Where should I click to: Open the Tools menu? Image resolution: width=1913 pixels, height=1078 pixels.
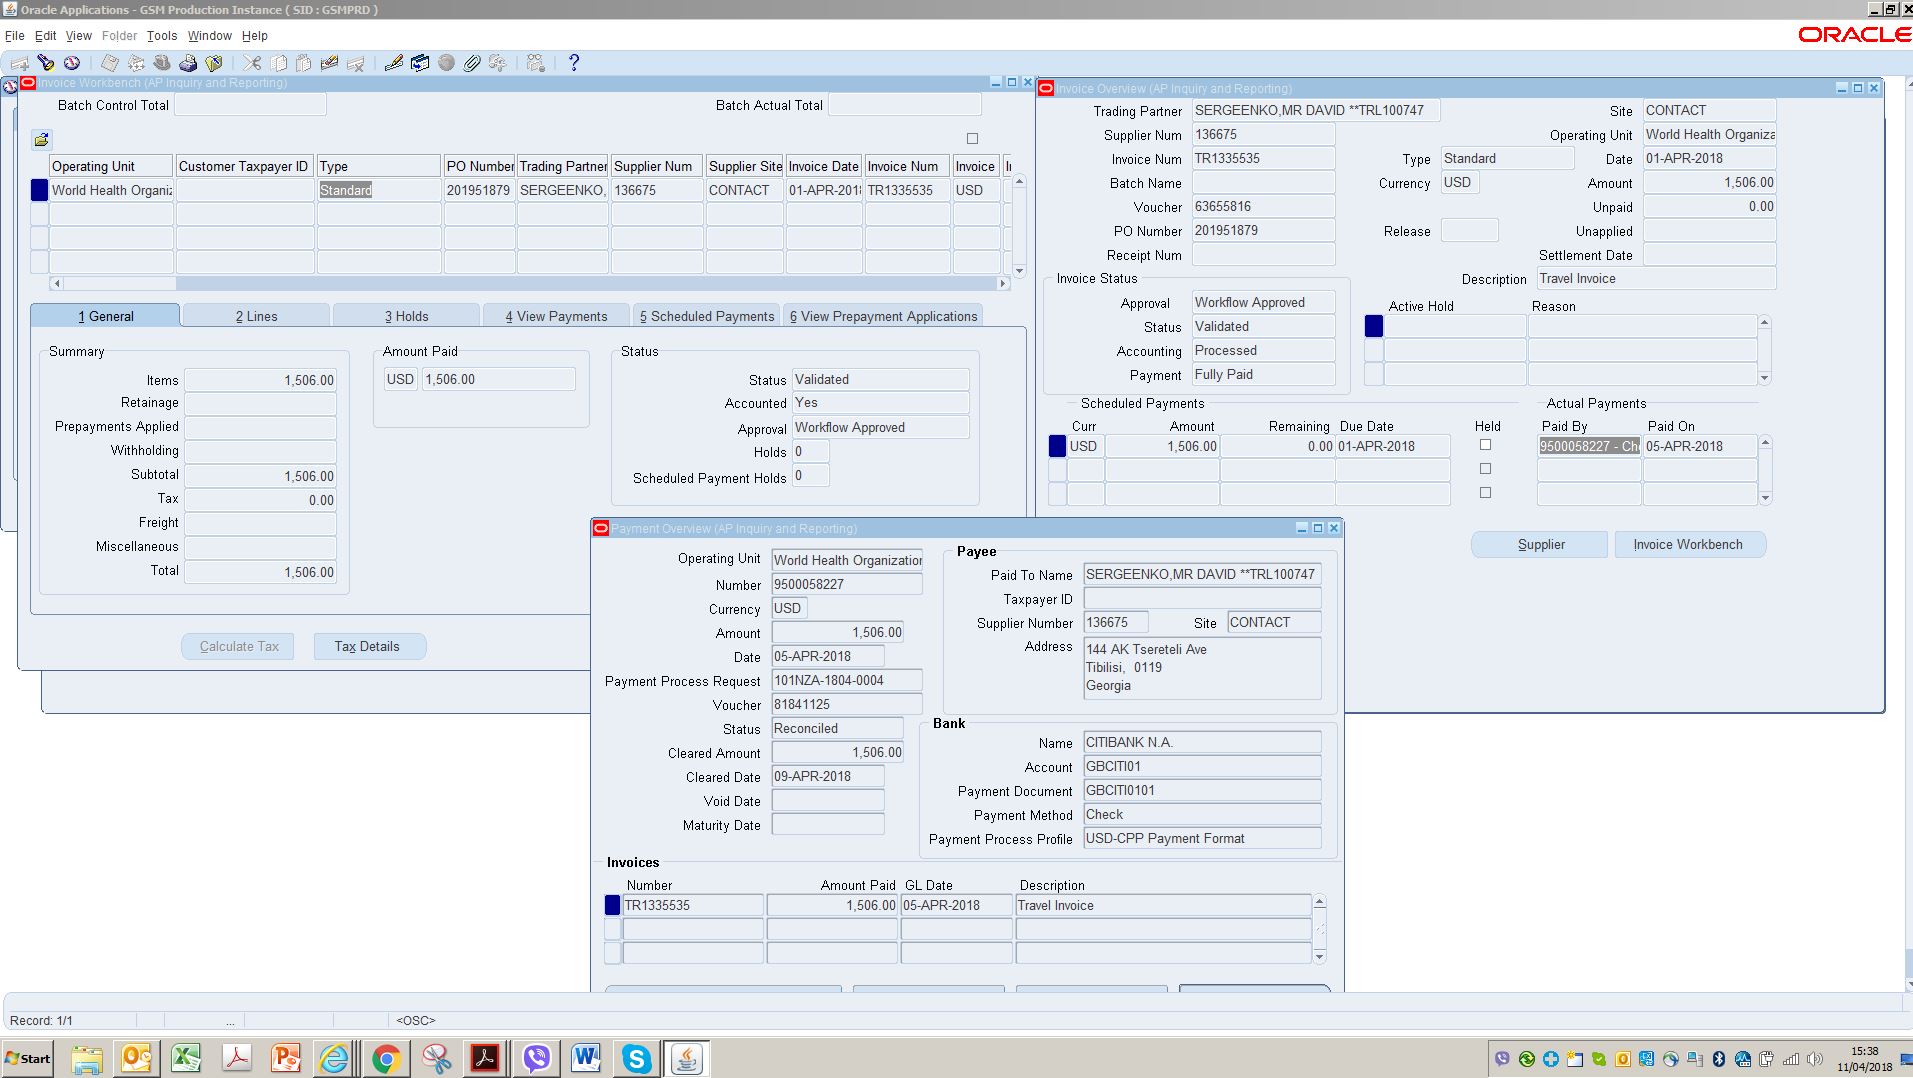tap(161, 36)
